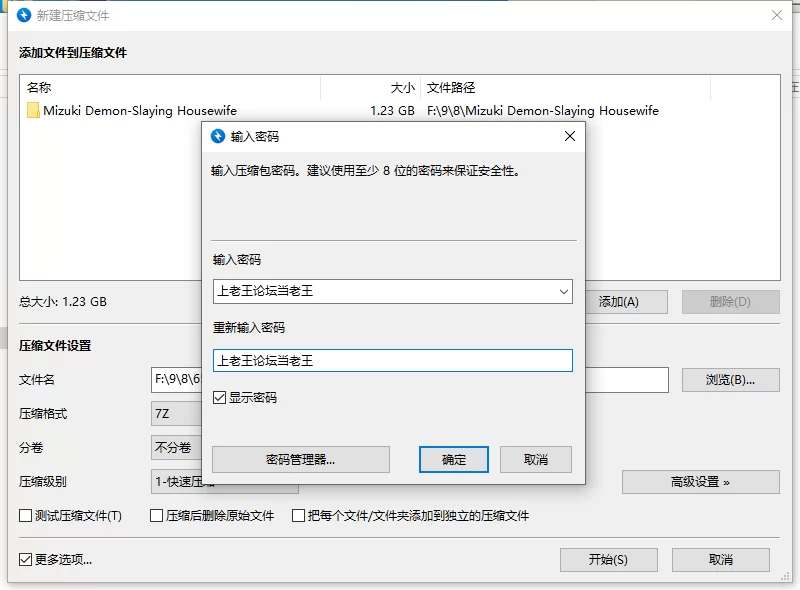
Task: Check 把每个文件/文件夹添加到独立的压缩文件
Action: click(x=298, y=515)
